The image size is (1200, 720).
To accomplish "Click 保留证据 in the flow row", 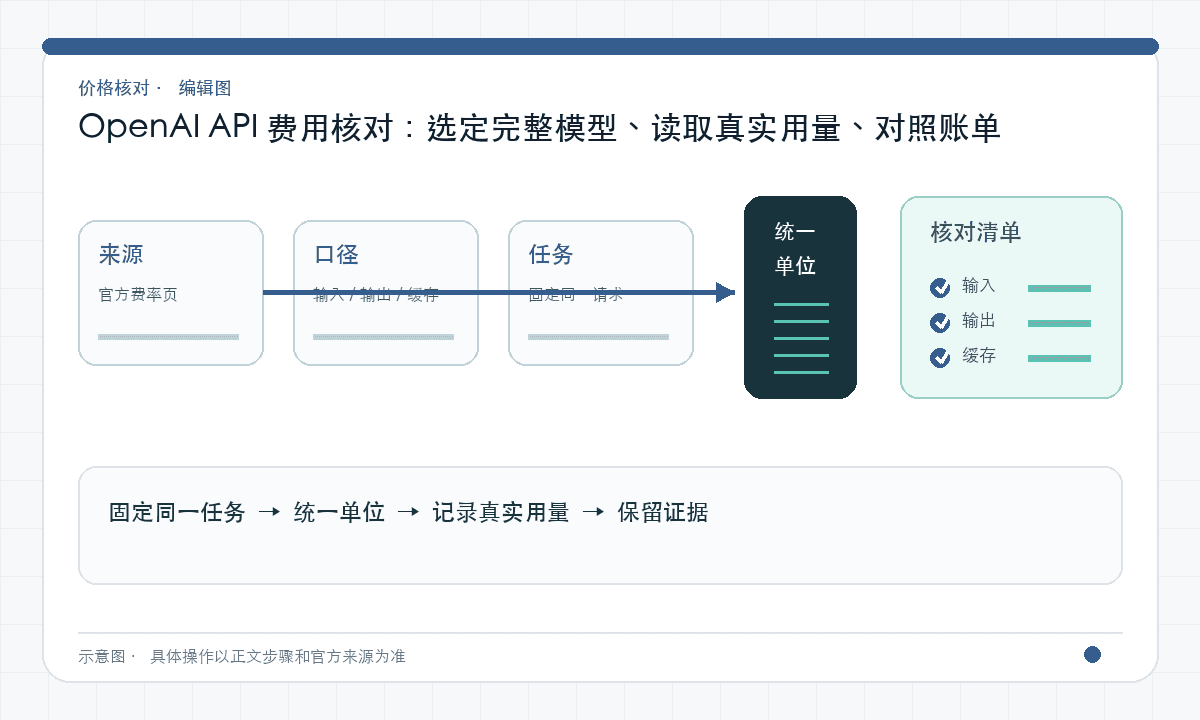I will pyautogui.click(x=663, y=513).
